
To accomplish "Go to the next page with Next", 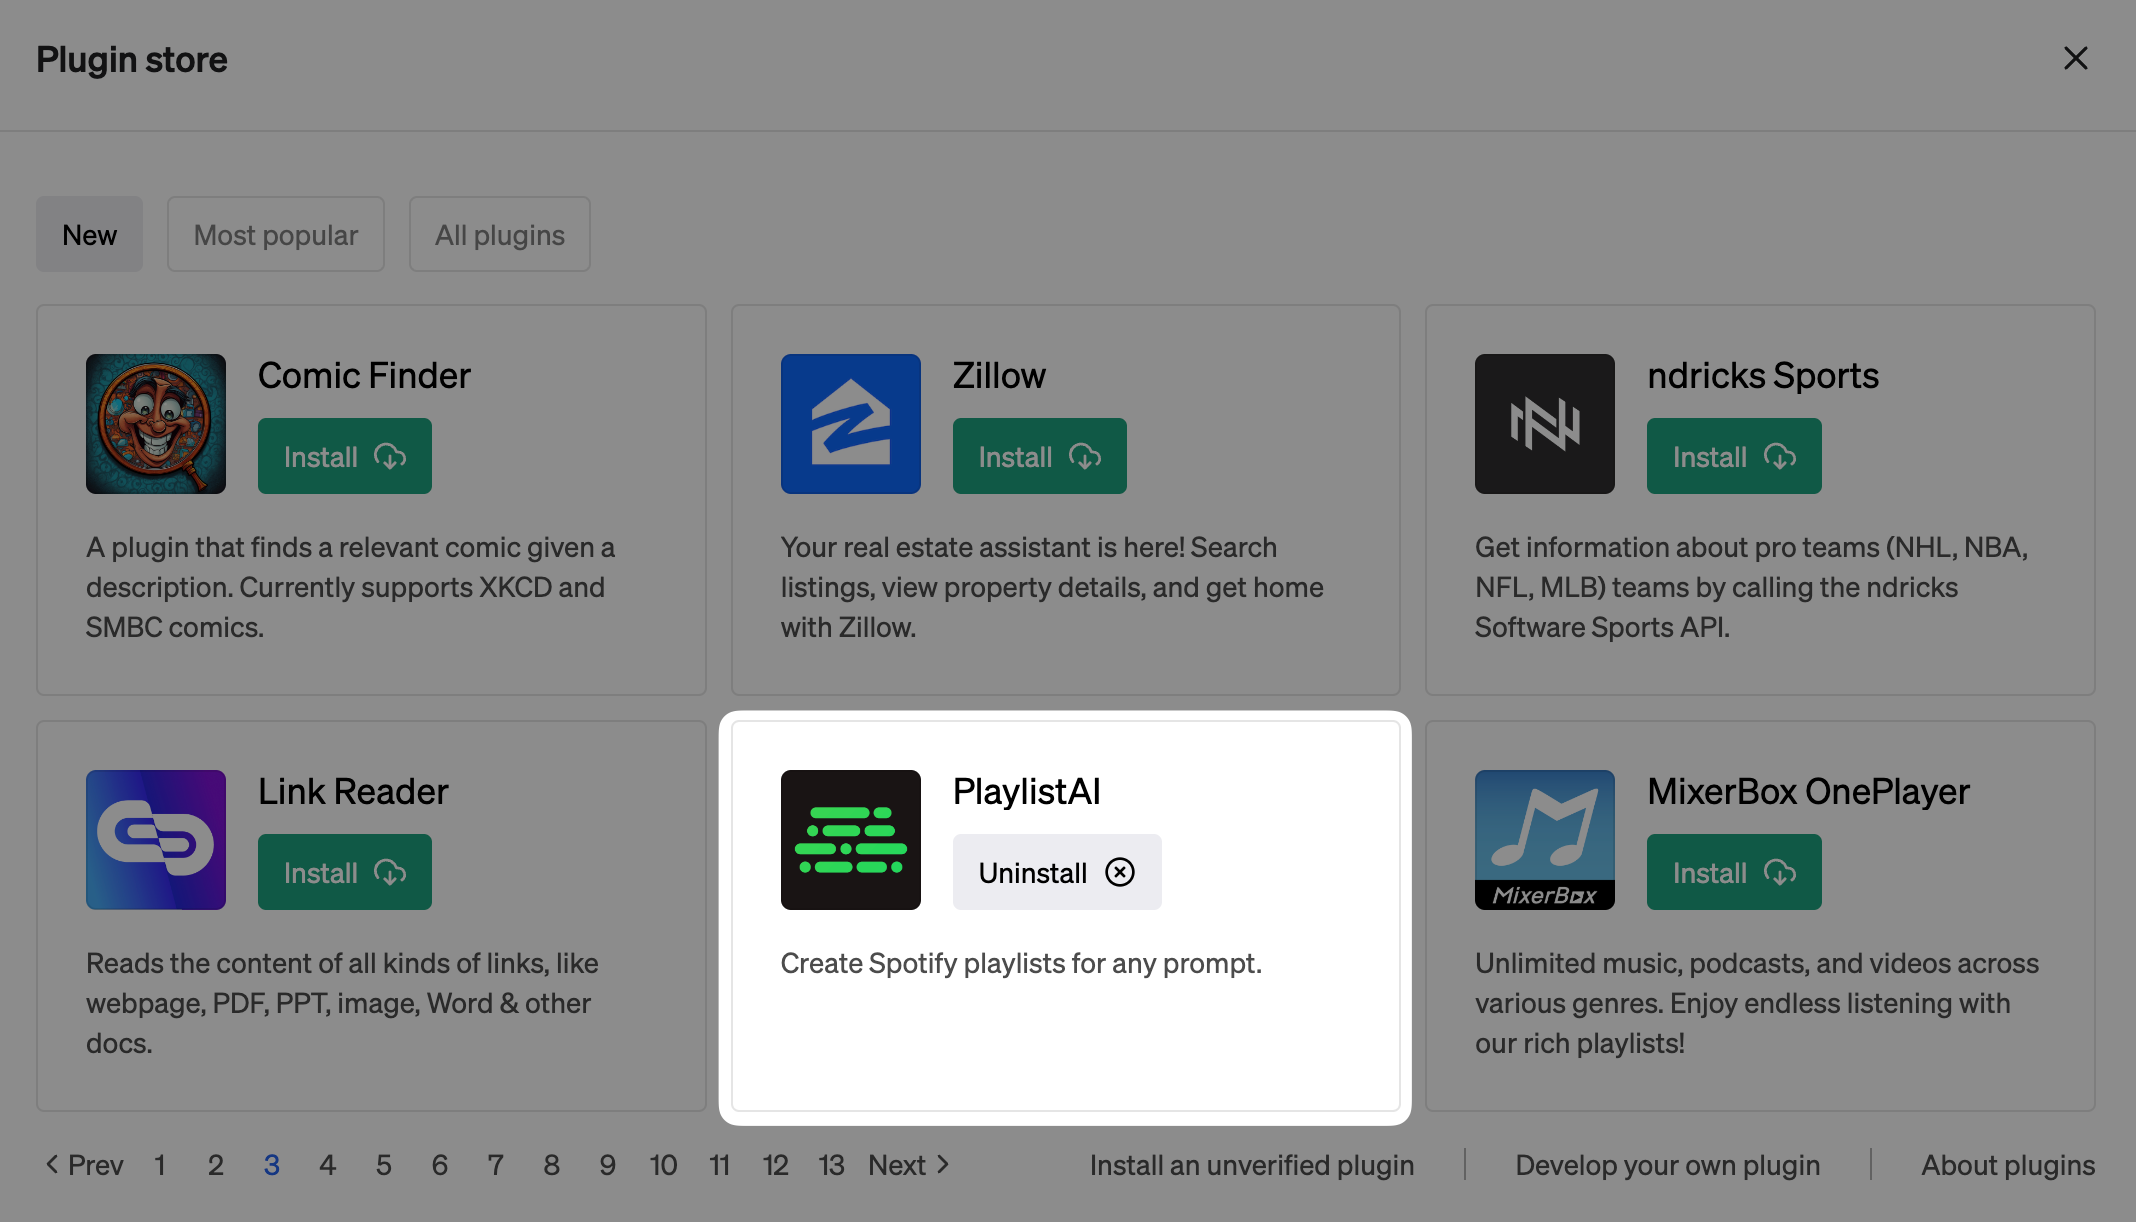I will (909, 1165).
